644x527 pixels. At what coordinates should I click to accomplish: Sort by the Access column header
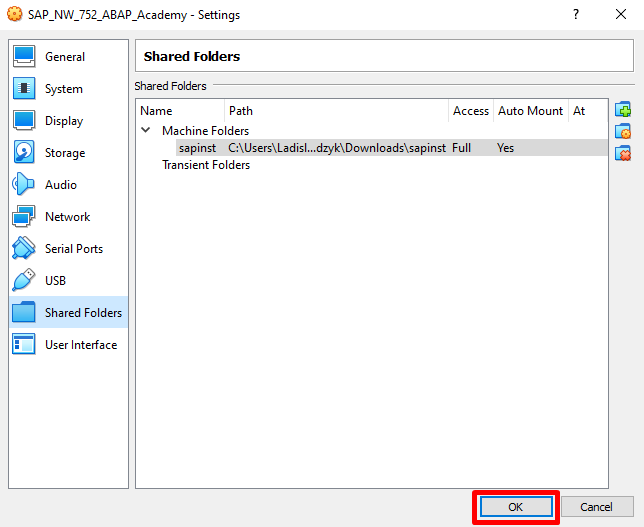click(x=471, y=111)
